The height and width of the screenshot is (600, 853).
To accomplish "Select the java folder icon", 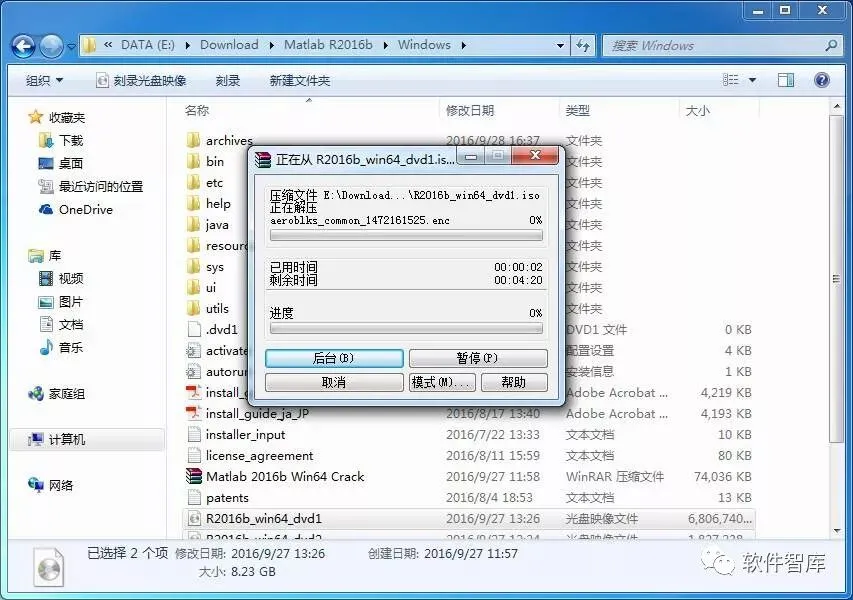I will tap(193, 225).
